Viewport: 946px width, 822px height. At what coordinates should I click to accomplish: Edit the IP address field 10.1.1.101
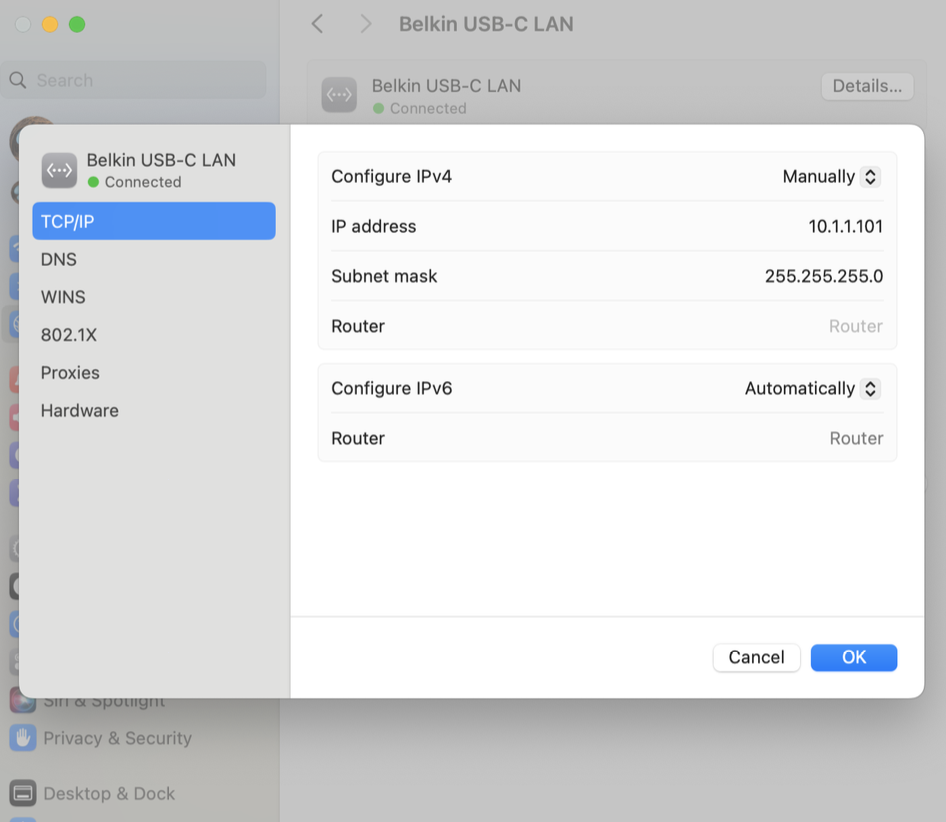(x=845, y=226)
